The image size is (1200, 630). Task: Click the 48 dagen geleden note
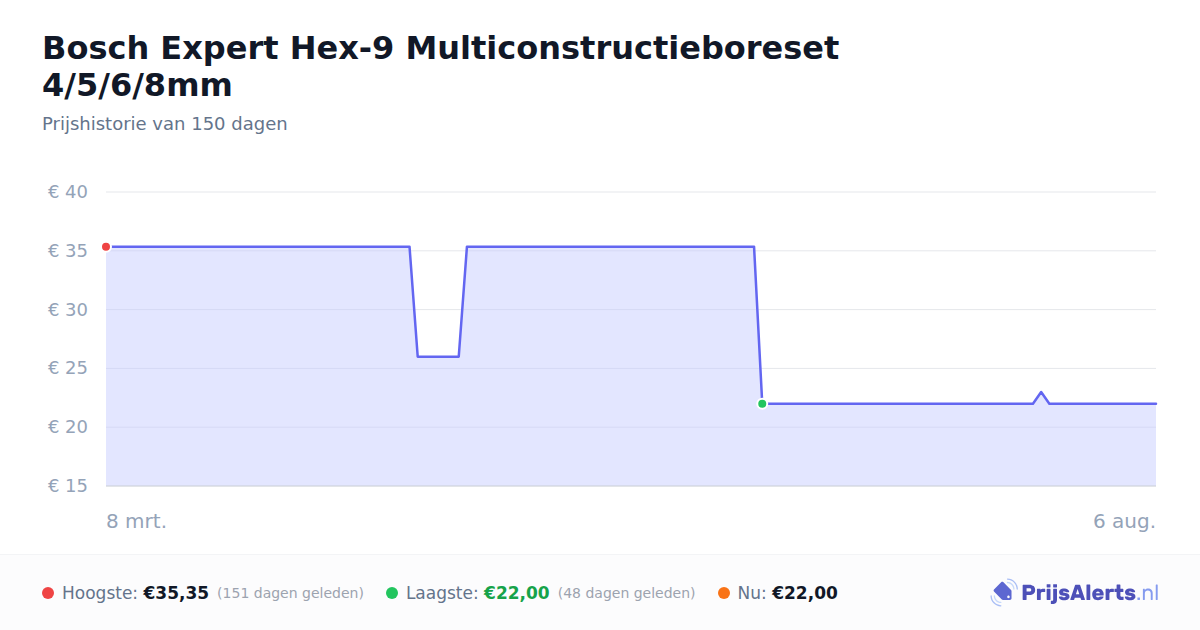coord(627,593)
